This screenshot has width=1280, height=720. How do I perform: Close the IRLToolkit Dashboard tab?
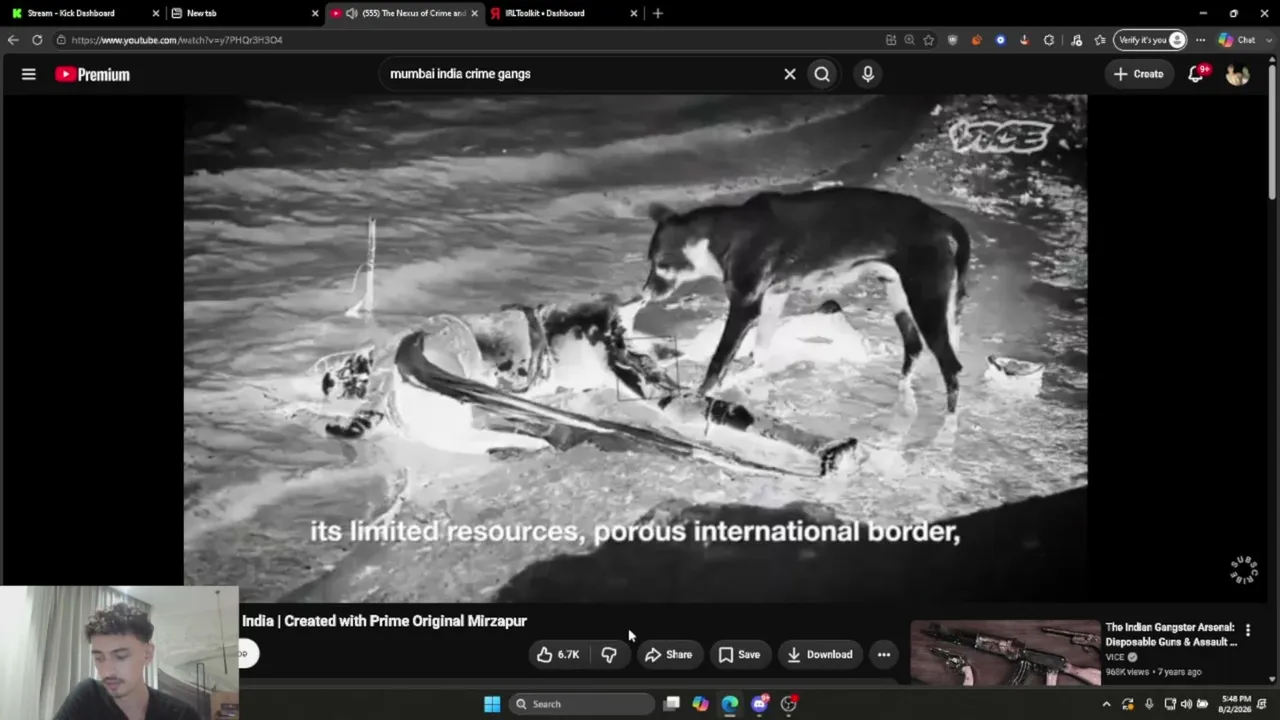[634, 13]
